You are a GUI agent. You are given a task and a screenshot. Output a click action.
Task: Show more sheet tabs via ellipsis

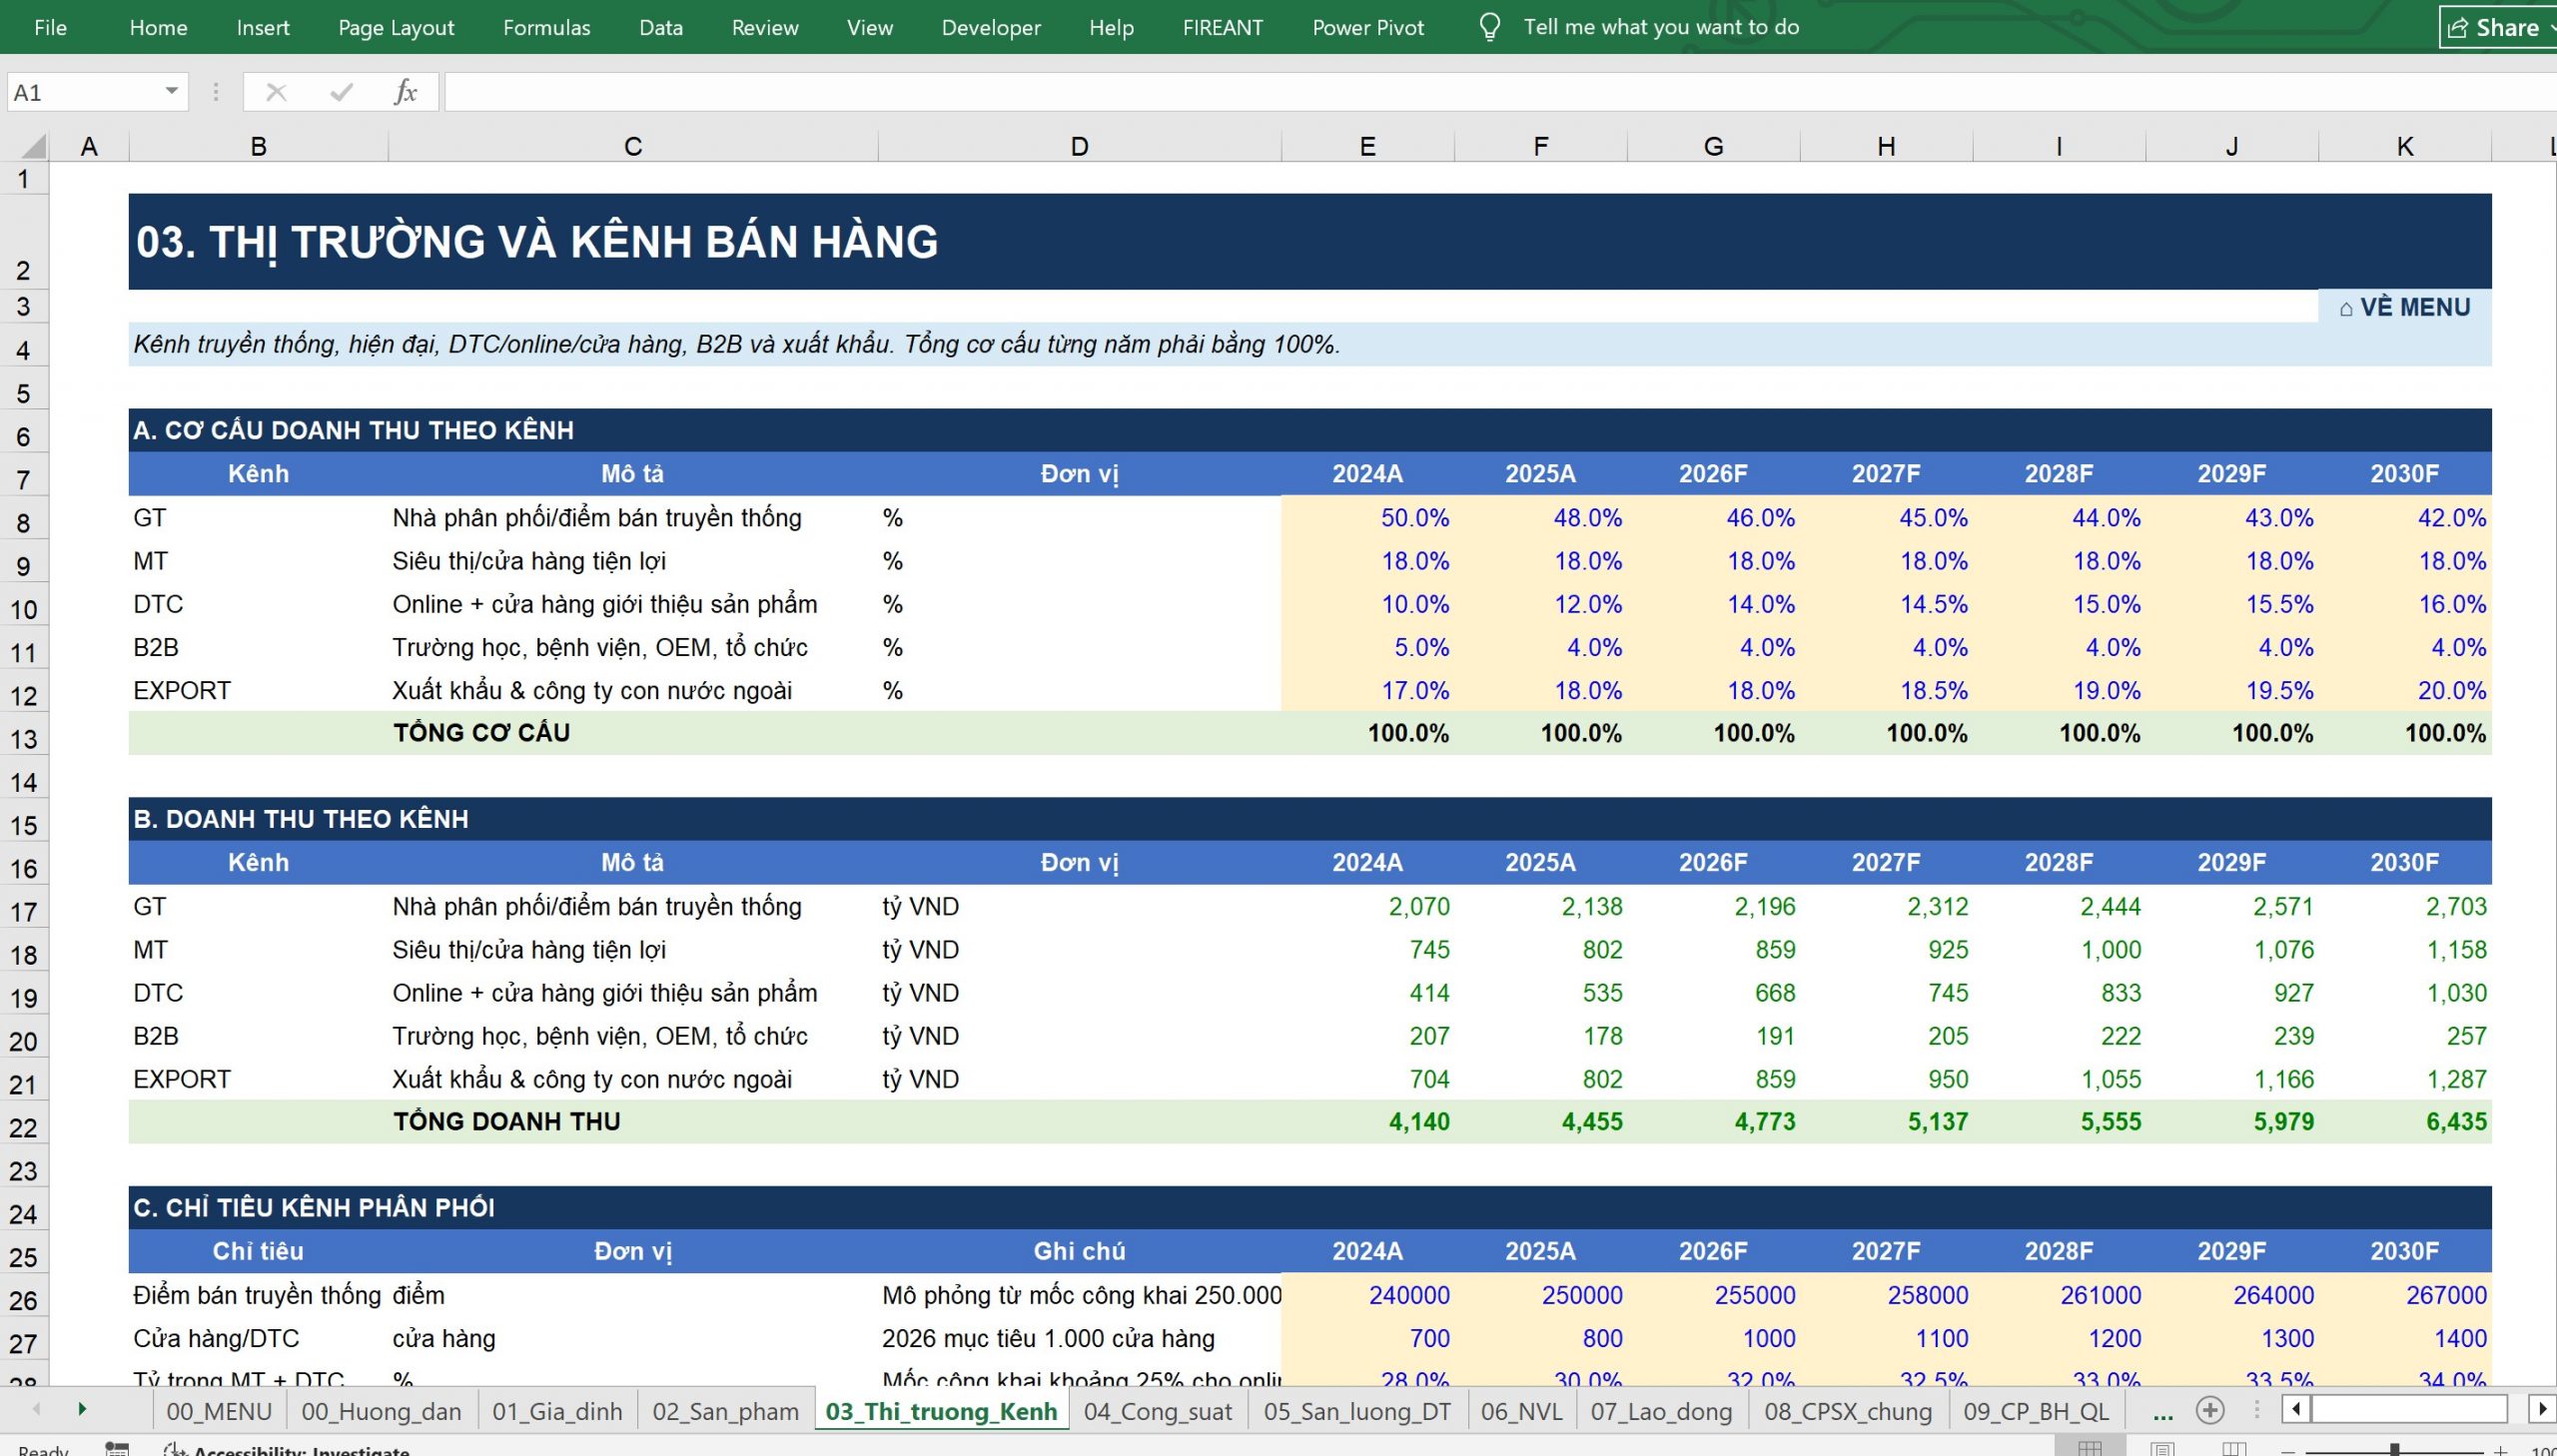[x=2162, y=1411]
